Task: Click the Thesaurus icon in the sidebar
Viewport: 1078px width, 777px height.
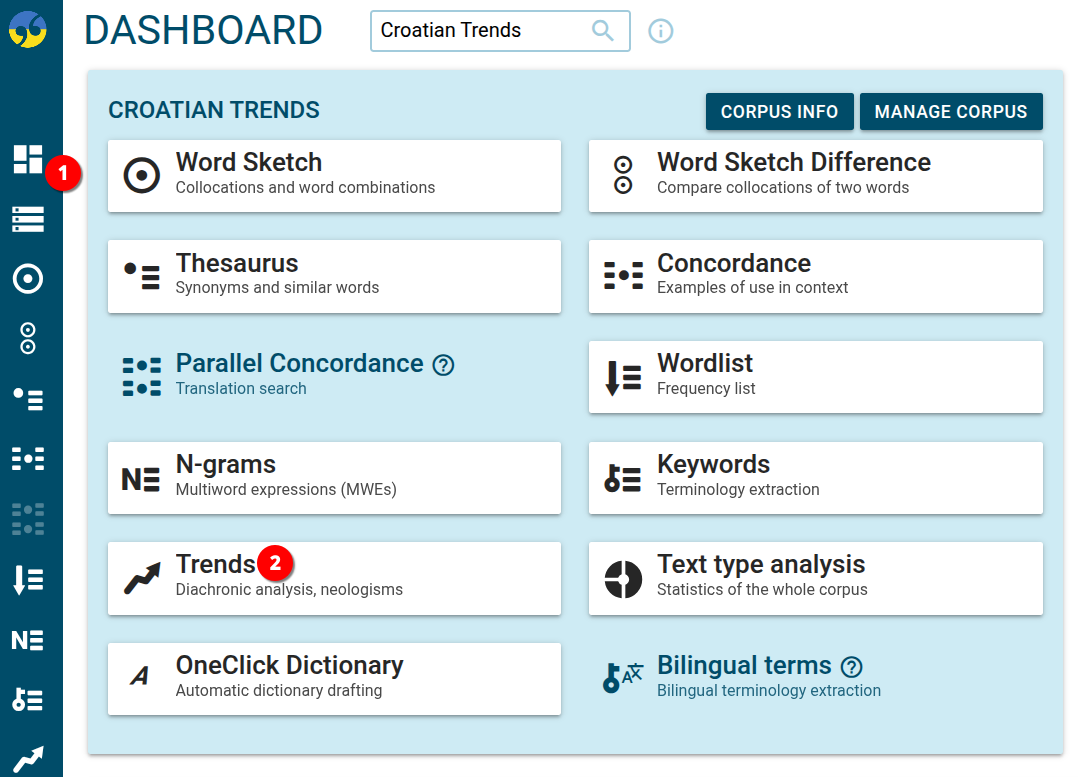Action: [x=28, y=399]
